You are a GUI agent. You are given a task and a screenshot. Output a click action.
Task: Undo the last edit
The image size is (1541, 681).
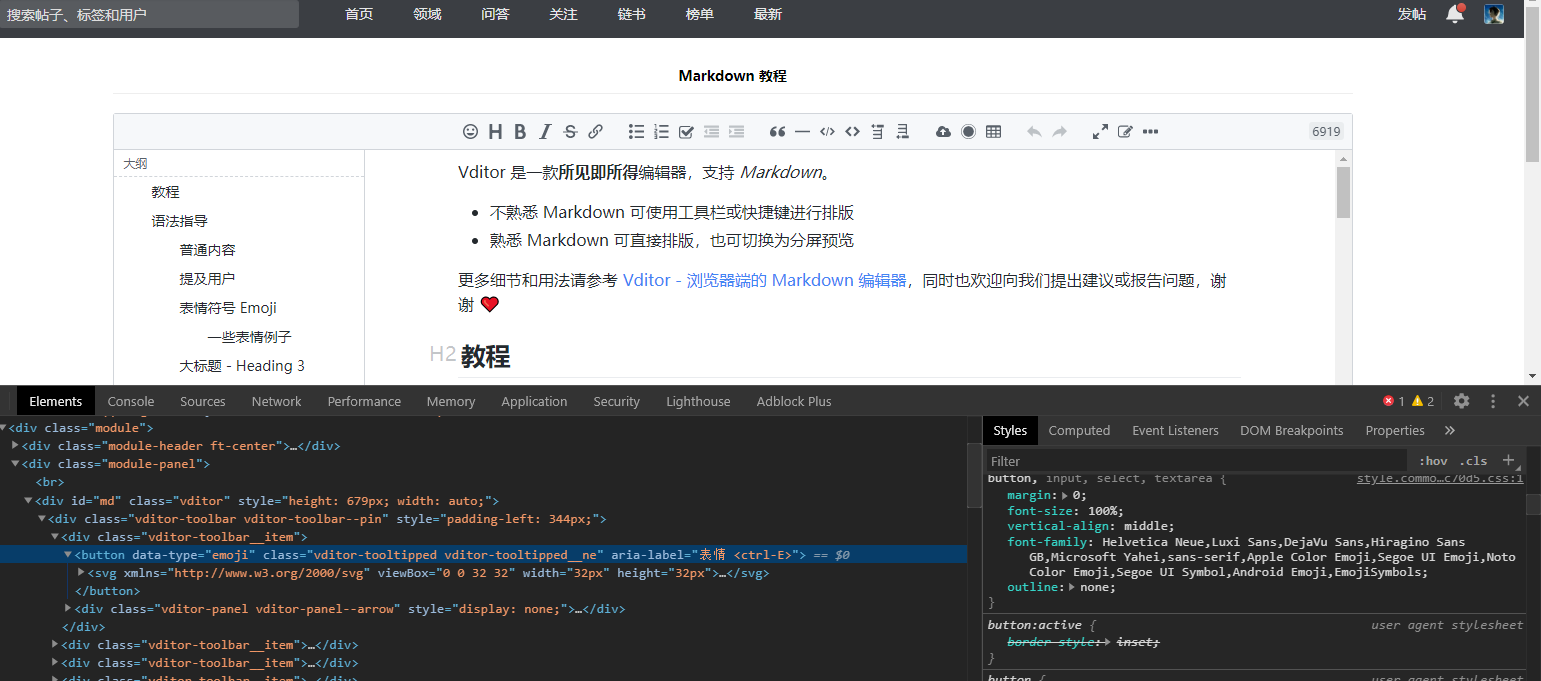1034,131
